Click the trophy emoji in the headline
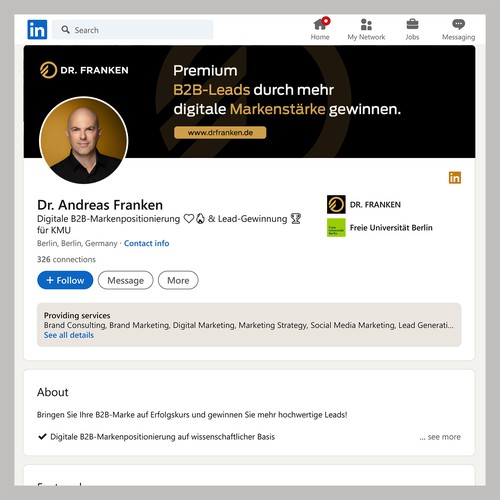 [x=296, y=219]
